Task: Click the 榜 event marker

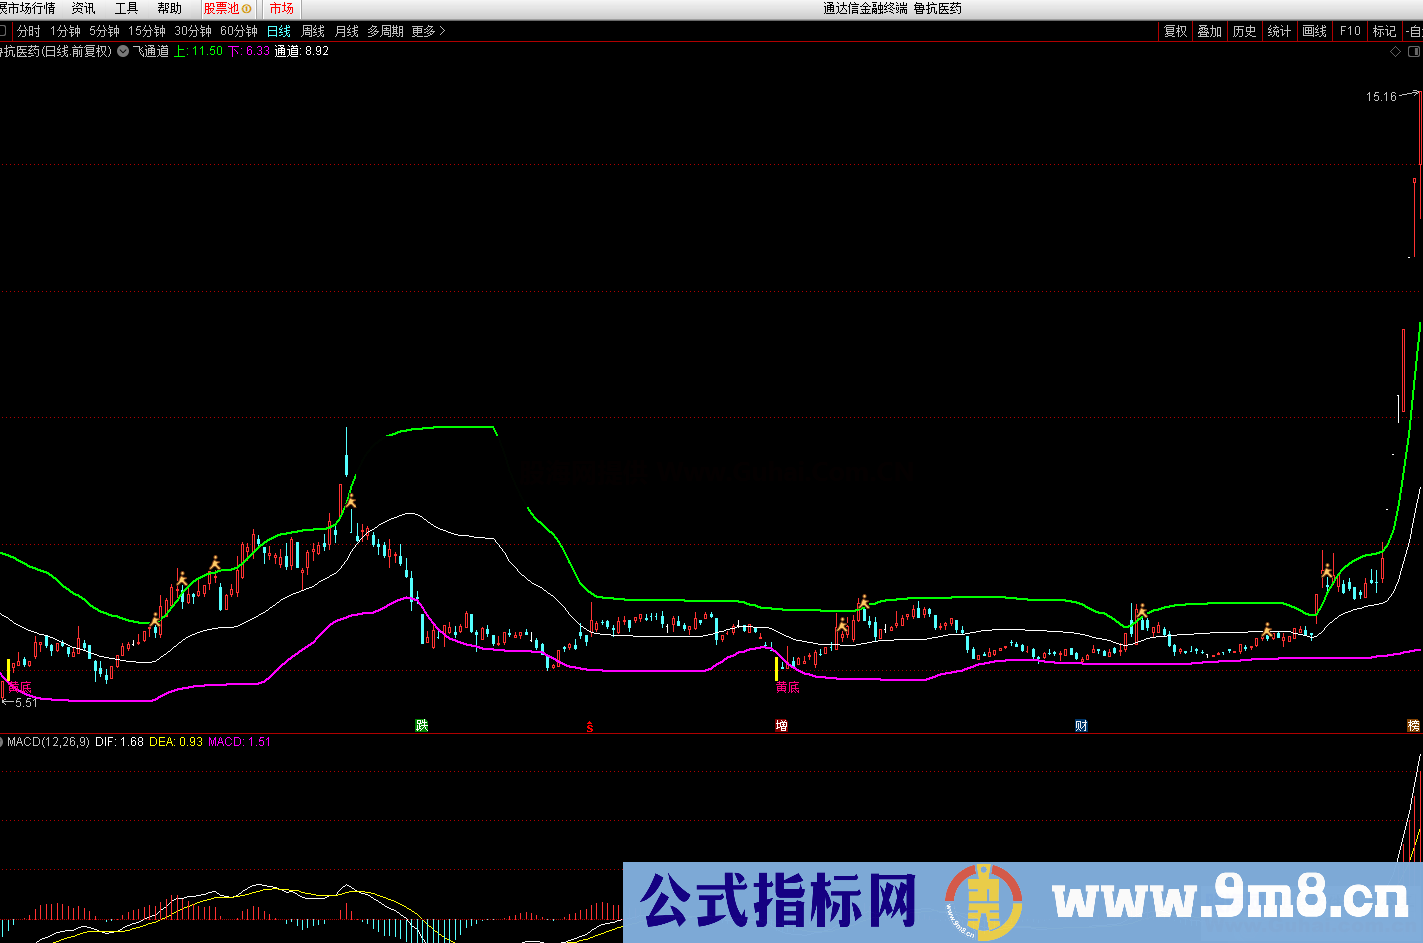Action: pyautogui.click(x=1414, y=726)
